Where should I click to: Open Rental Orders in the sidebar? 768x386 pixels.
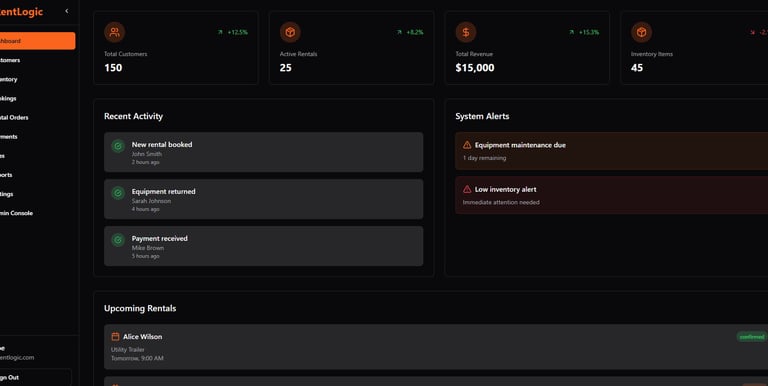pos(37,118)
